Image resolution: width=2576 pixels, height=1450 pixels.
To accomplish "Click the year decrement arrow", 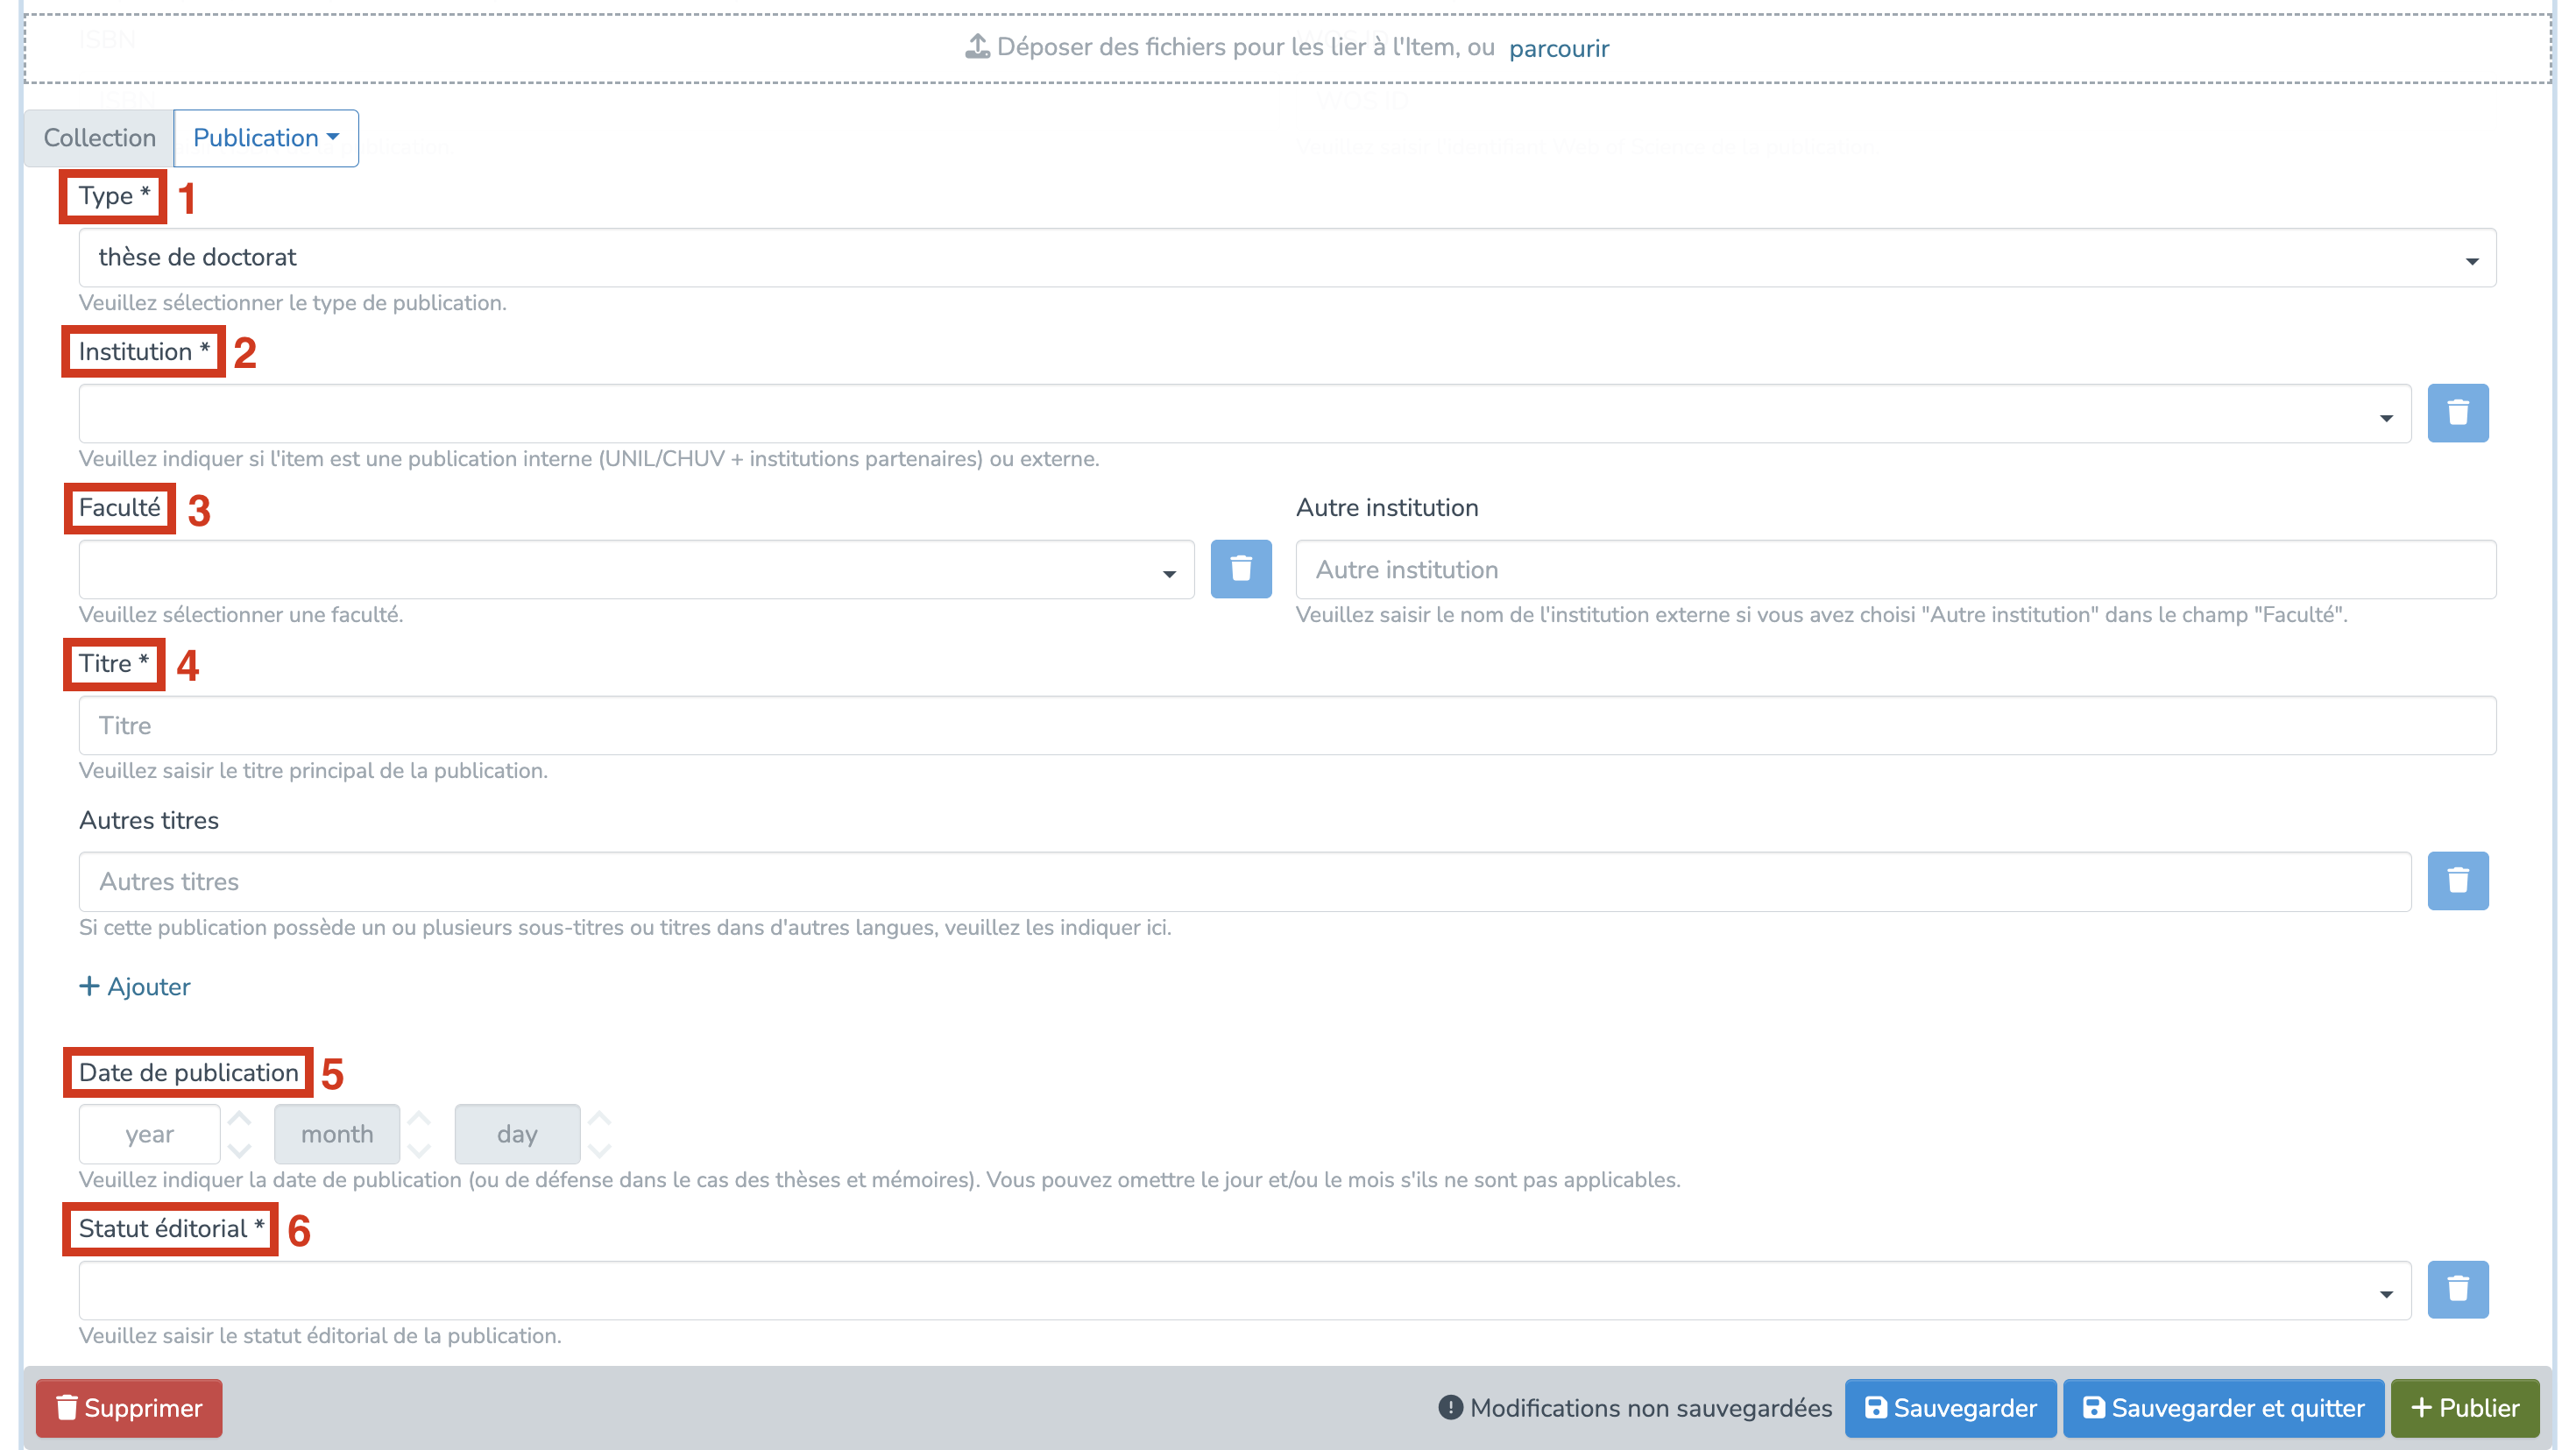I will pos(239,1150).
